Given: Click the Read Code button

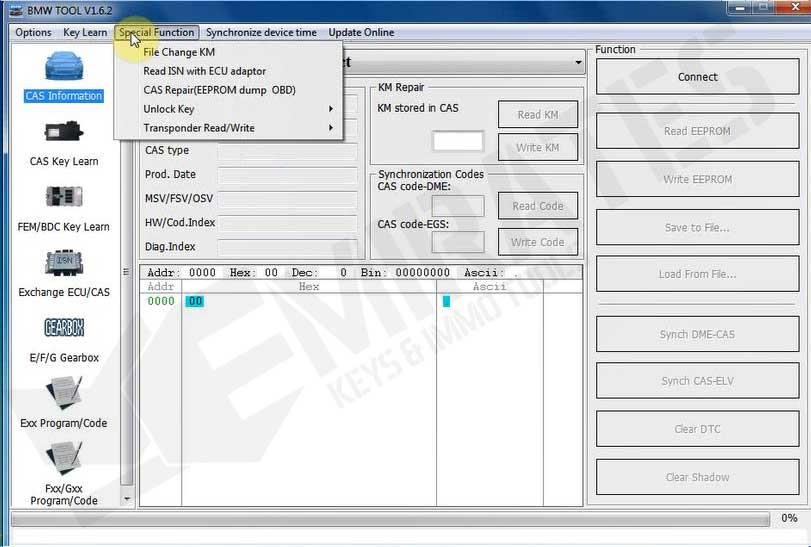Looking at the screenshot, I should tap(538, 206).
